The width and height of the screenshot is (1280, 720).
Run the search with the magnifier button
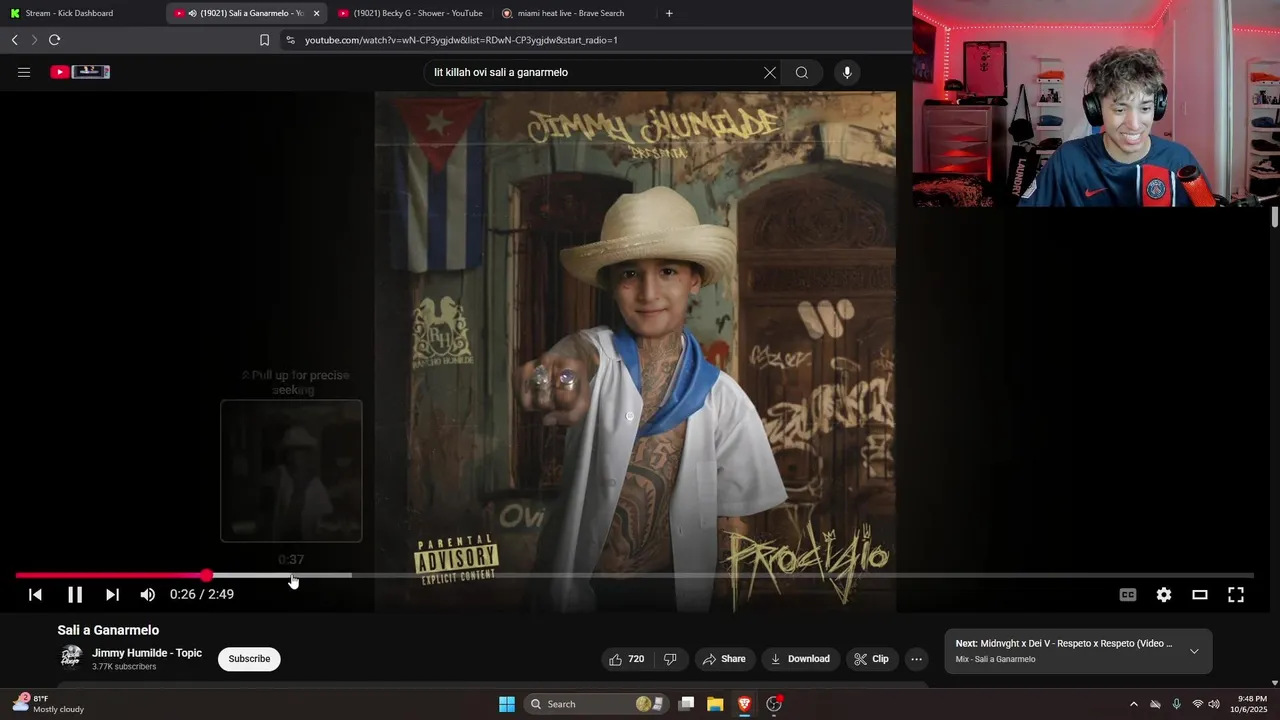[802, 72]
